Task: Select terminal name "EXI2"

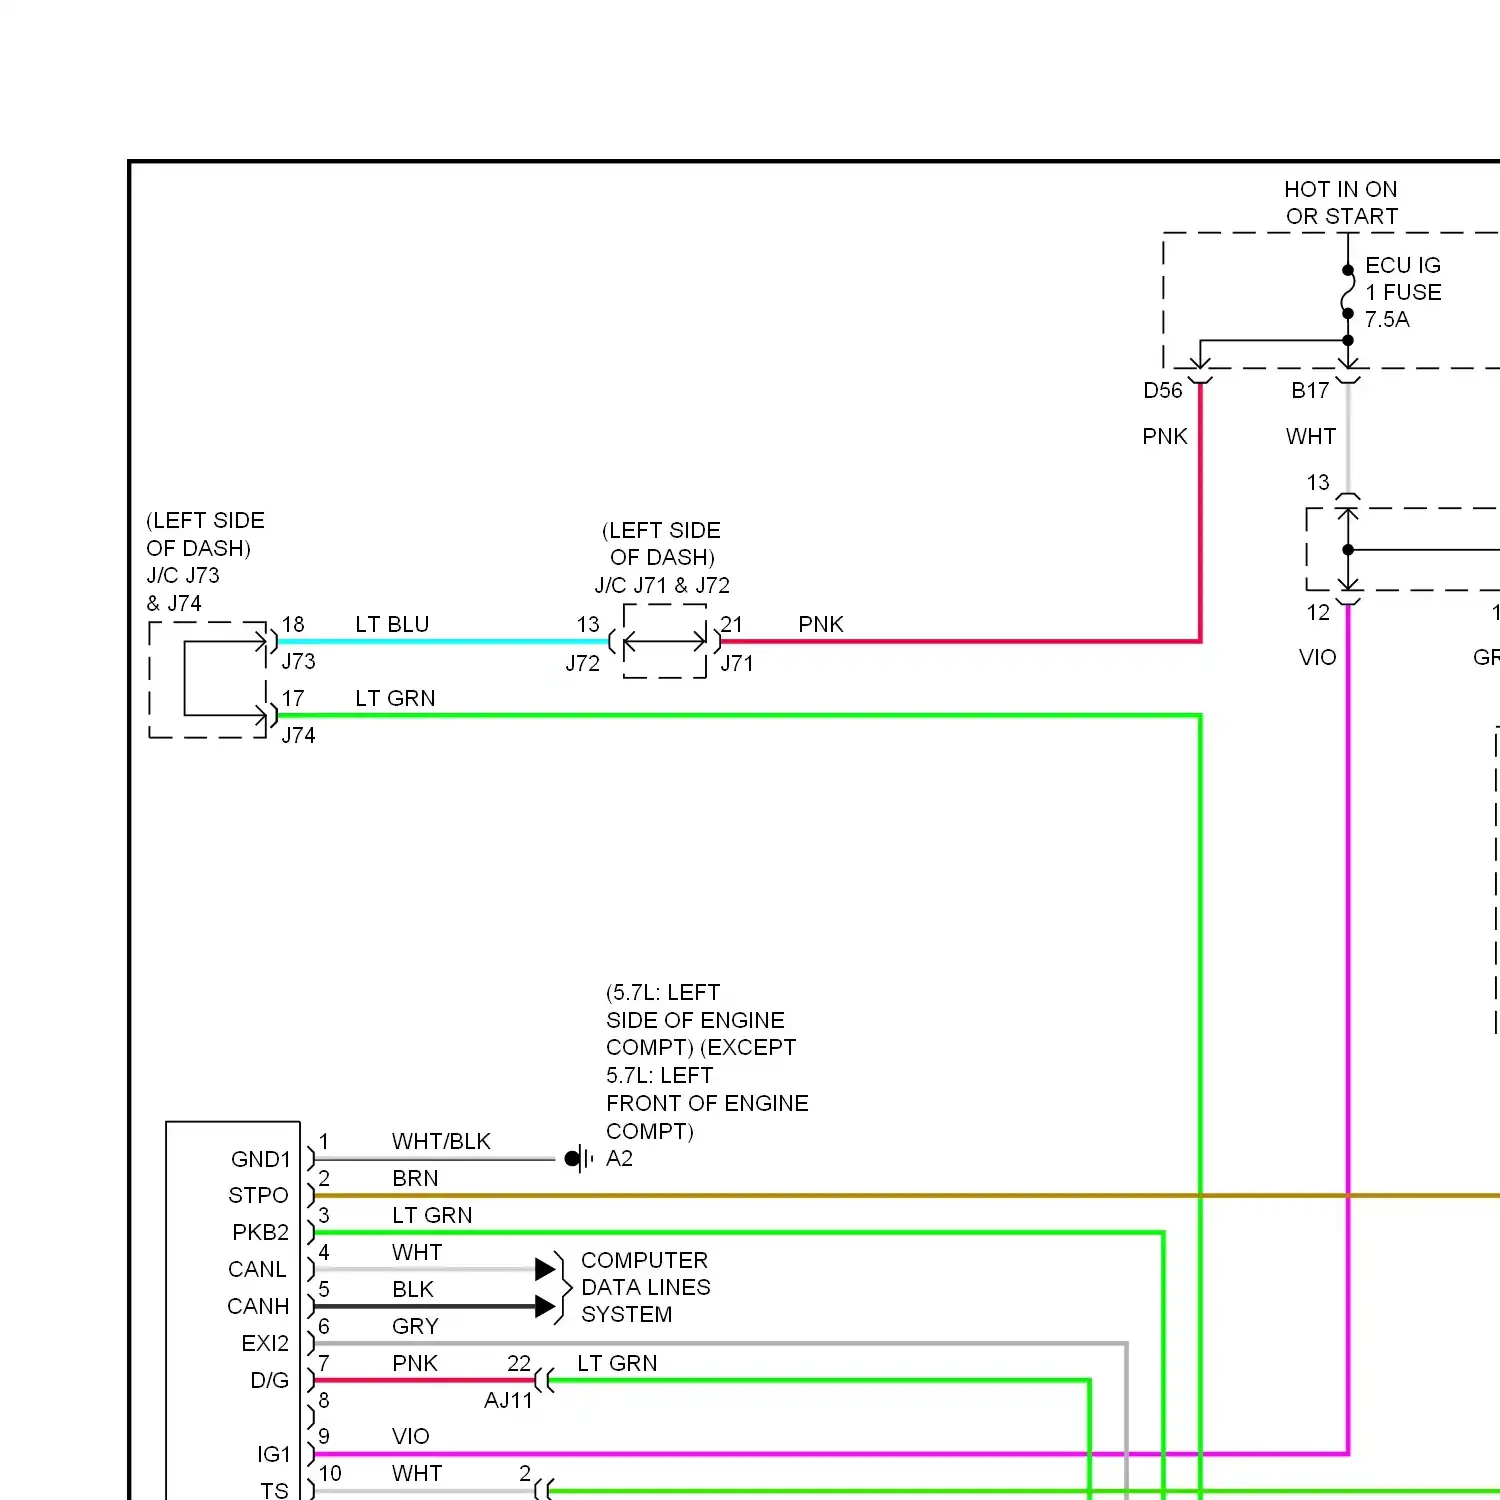Action: (265, 1343)
